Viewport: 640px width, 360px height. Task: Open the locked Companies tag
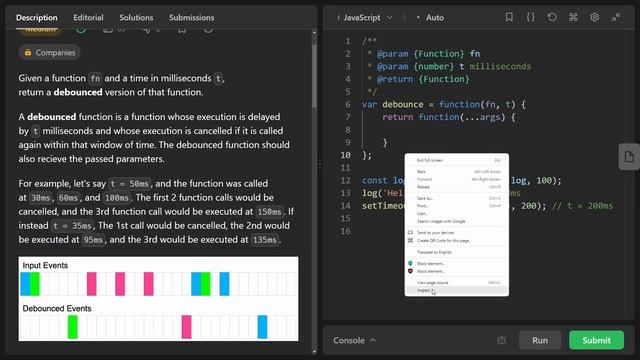point(49,53)
